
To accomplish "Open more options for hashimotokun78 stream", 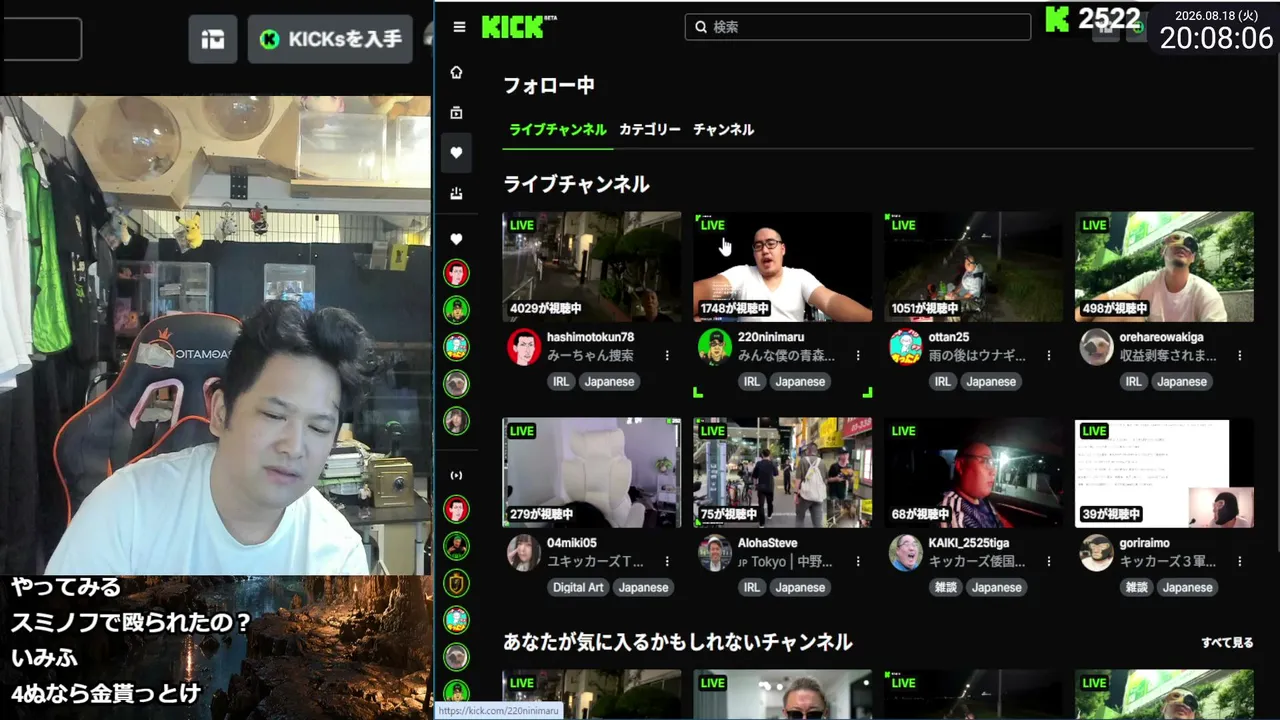I will [x=667, y=355].
